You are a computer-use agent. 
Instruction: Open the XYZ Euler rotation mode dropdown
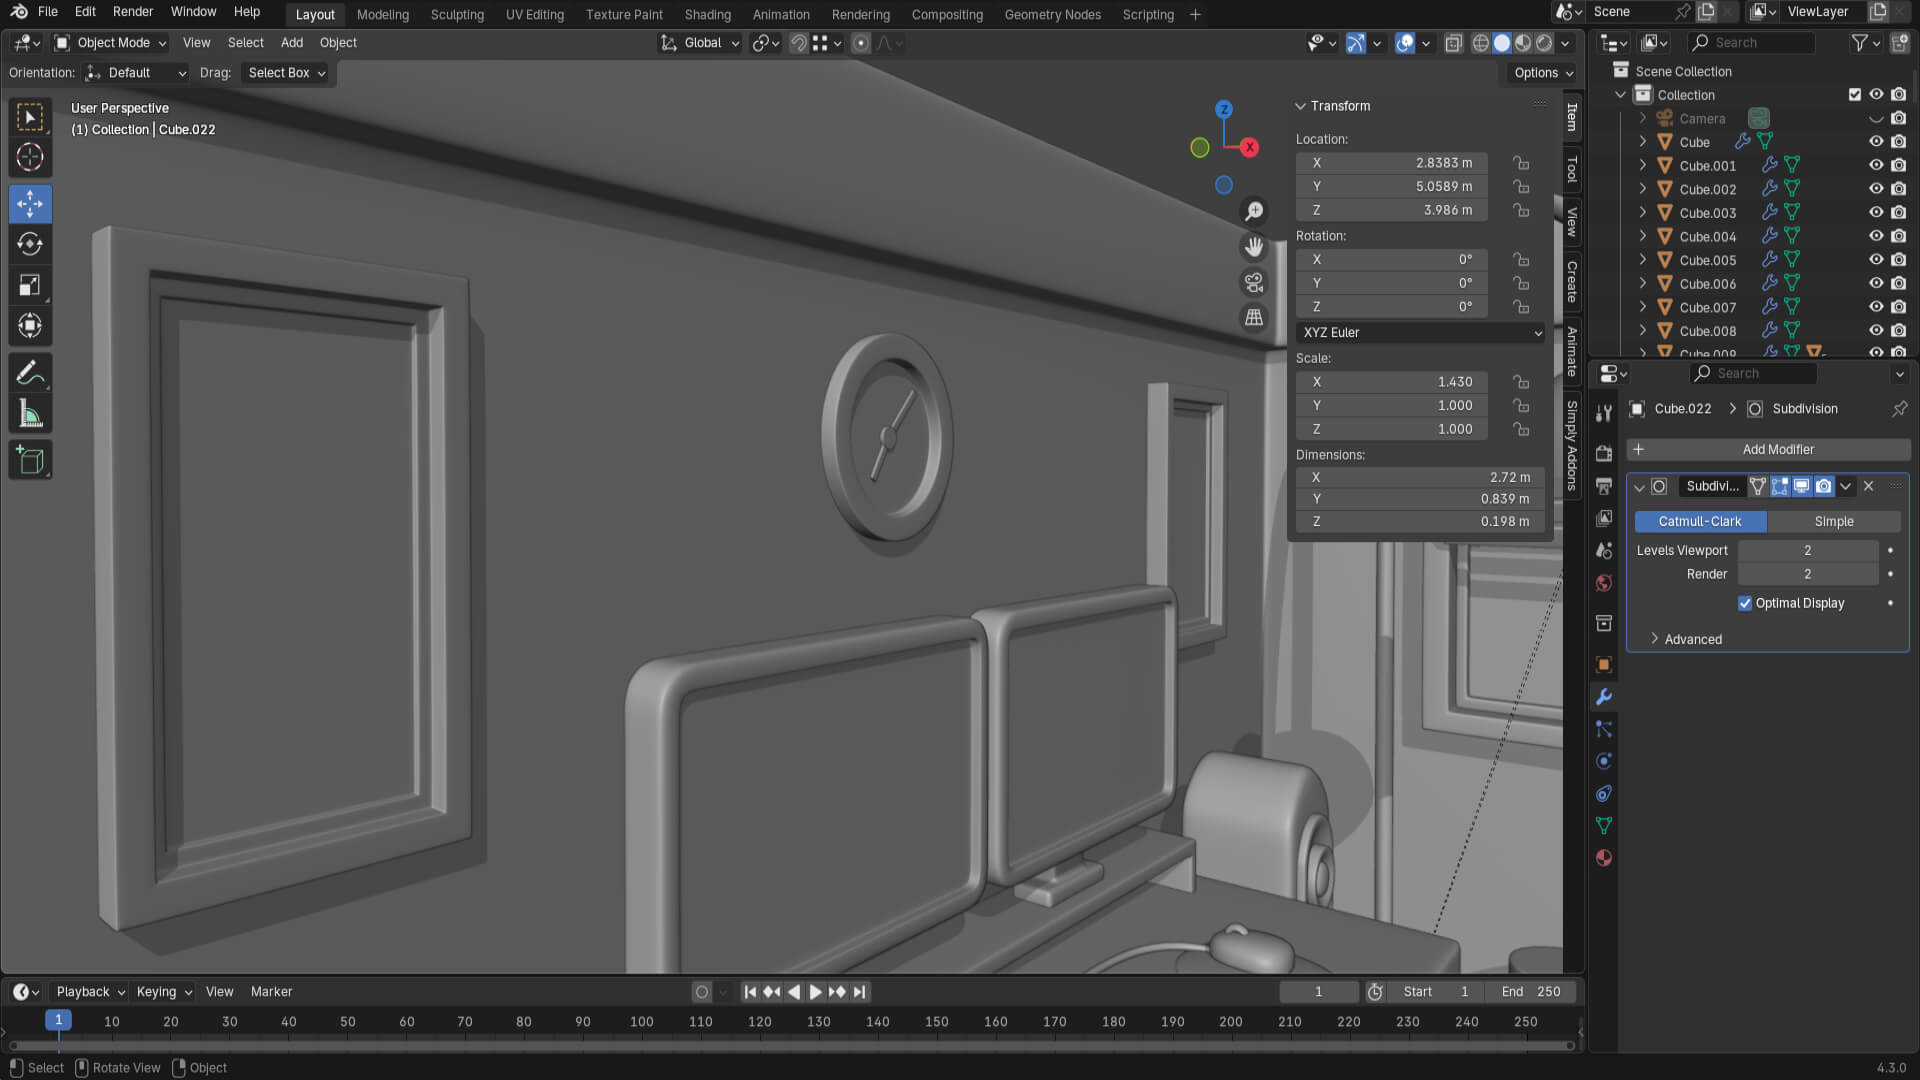point(1420,333)
